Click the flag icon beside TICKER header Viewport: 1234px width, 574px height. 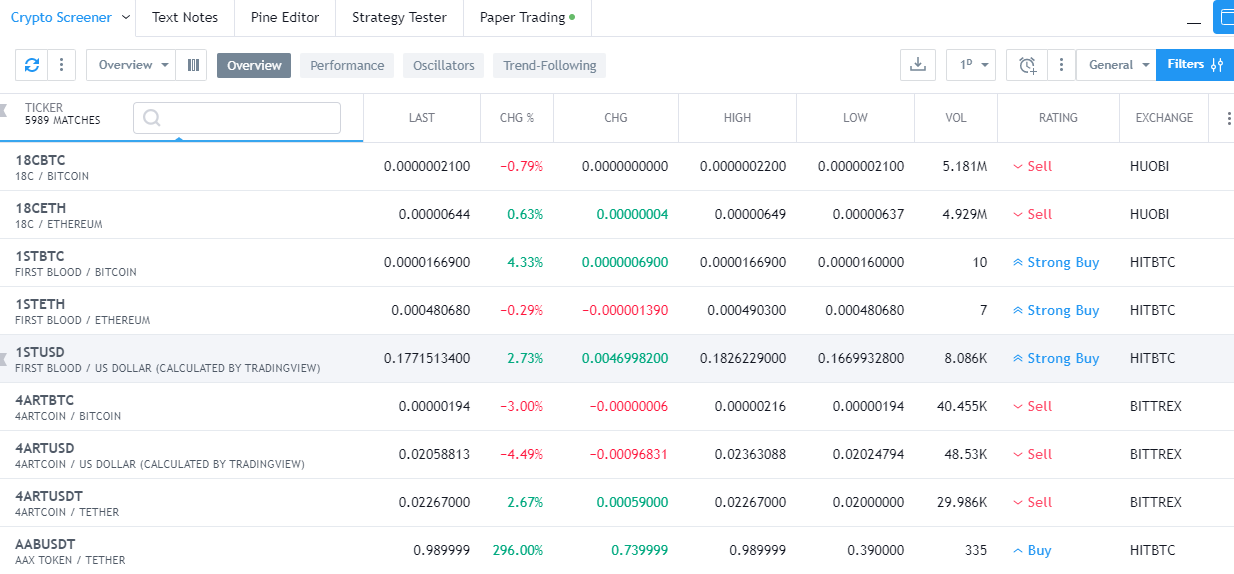(x=5, y=109)
